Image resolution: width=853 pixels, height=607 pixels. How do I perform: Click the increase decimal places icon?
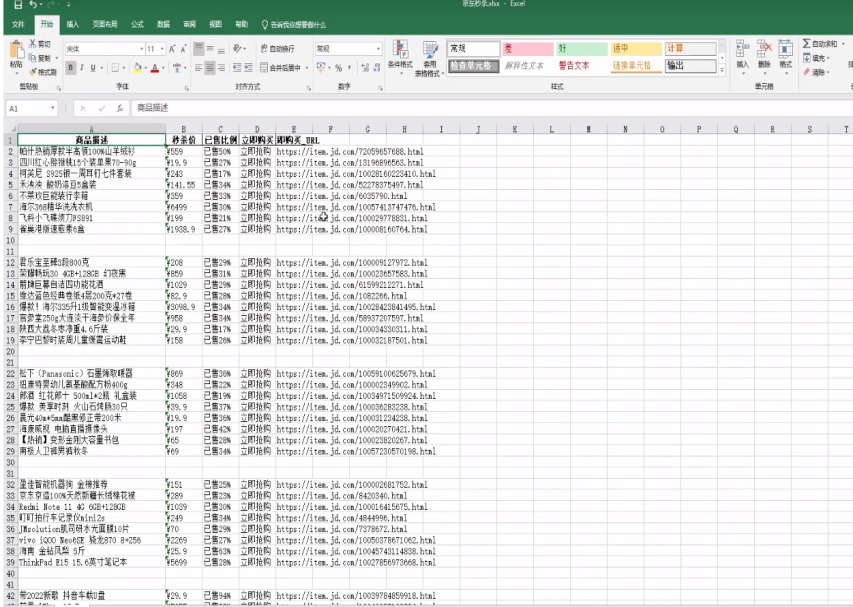(x=364, y=68)
